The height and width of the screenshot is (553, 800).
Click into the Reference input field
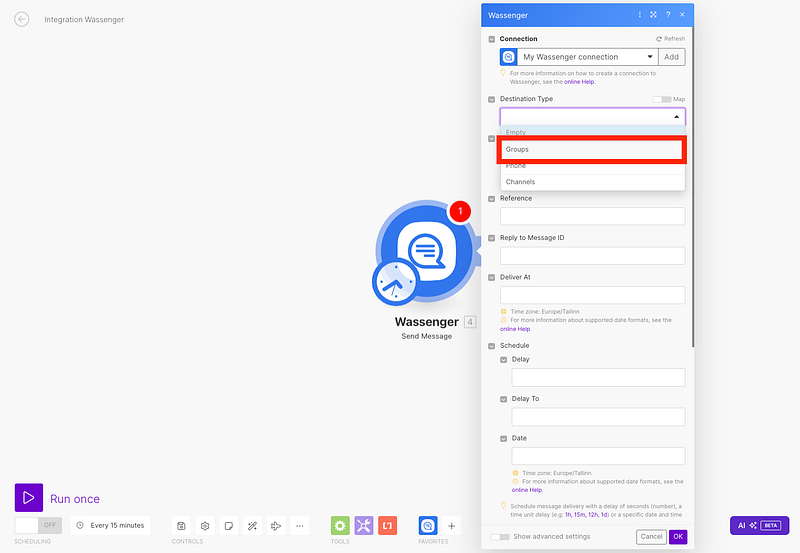[592, 216]
